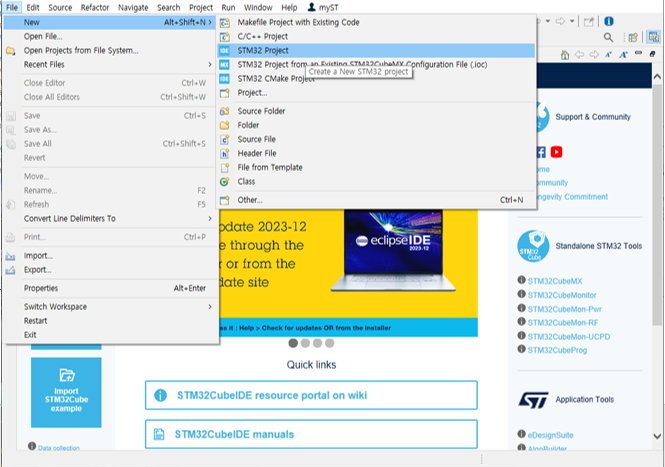This screenshot has height=467, width=665.
Task: Click the Import icon in File menu
Action: click(x=11, y=256)
